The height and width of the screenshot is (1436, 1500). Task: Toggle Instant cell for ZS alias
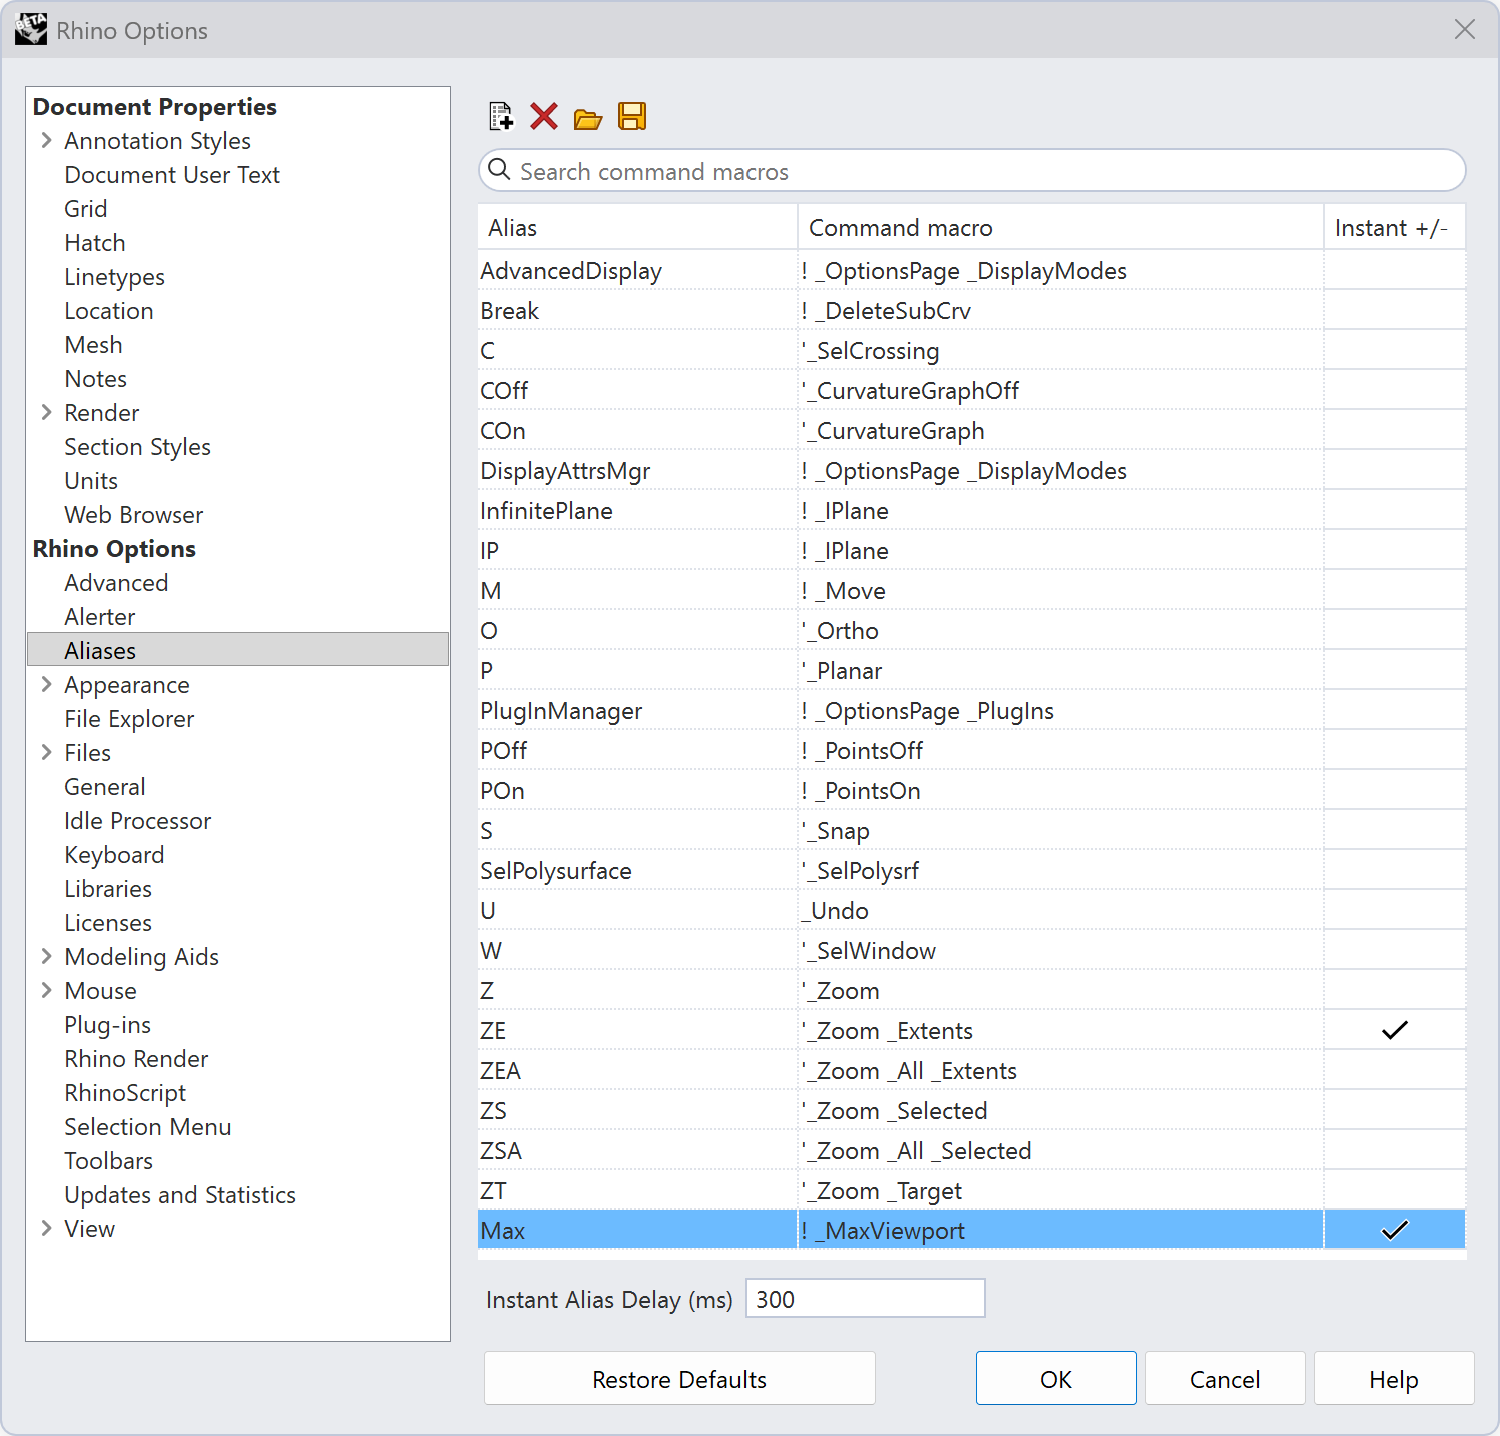point(1395,1110)
